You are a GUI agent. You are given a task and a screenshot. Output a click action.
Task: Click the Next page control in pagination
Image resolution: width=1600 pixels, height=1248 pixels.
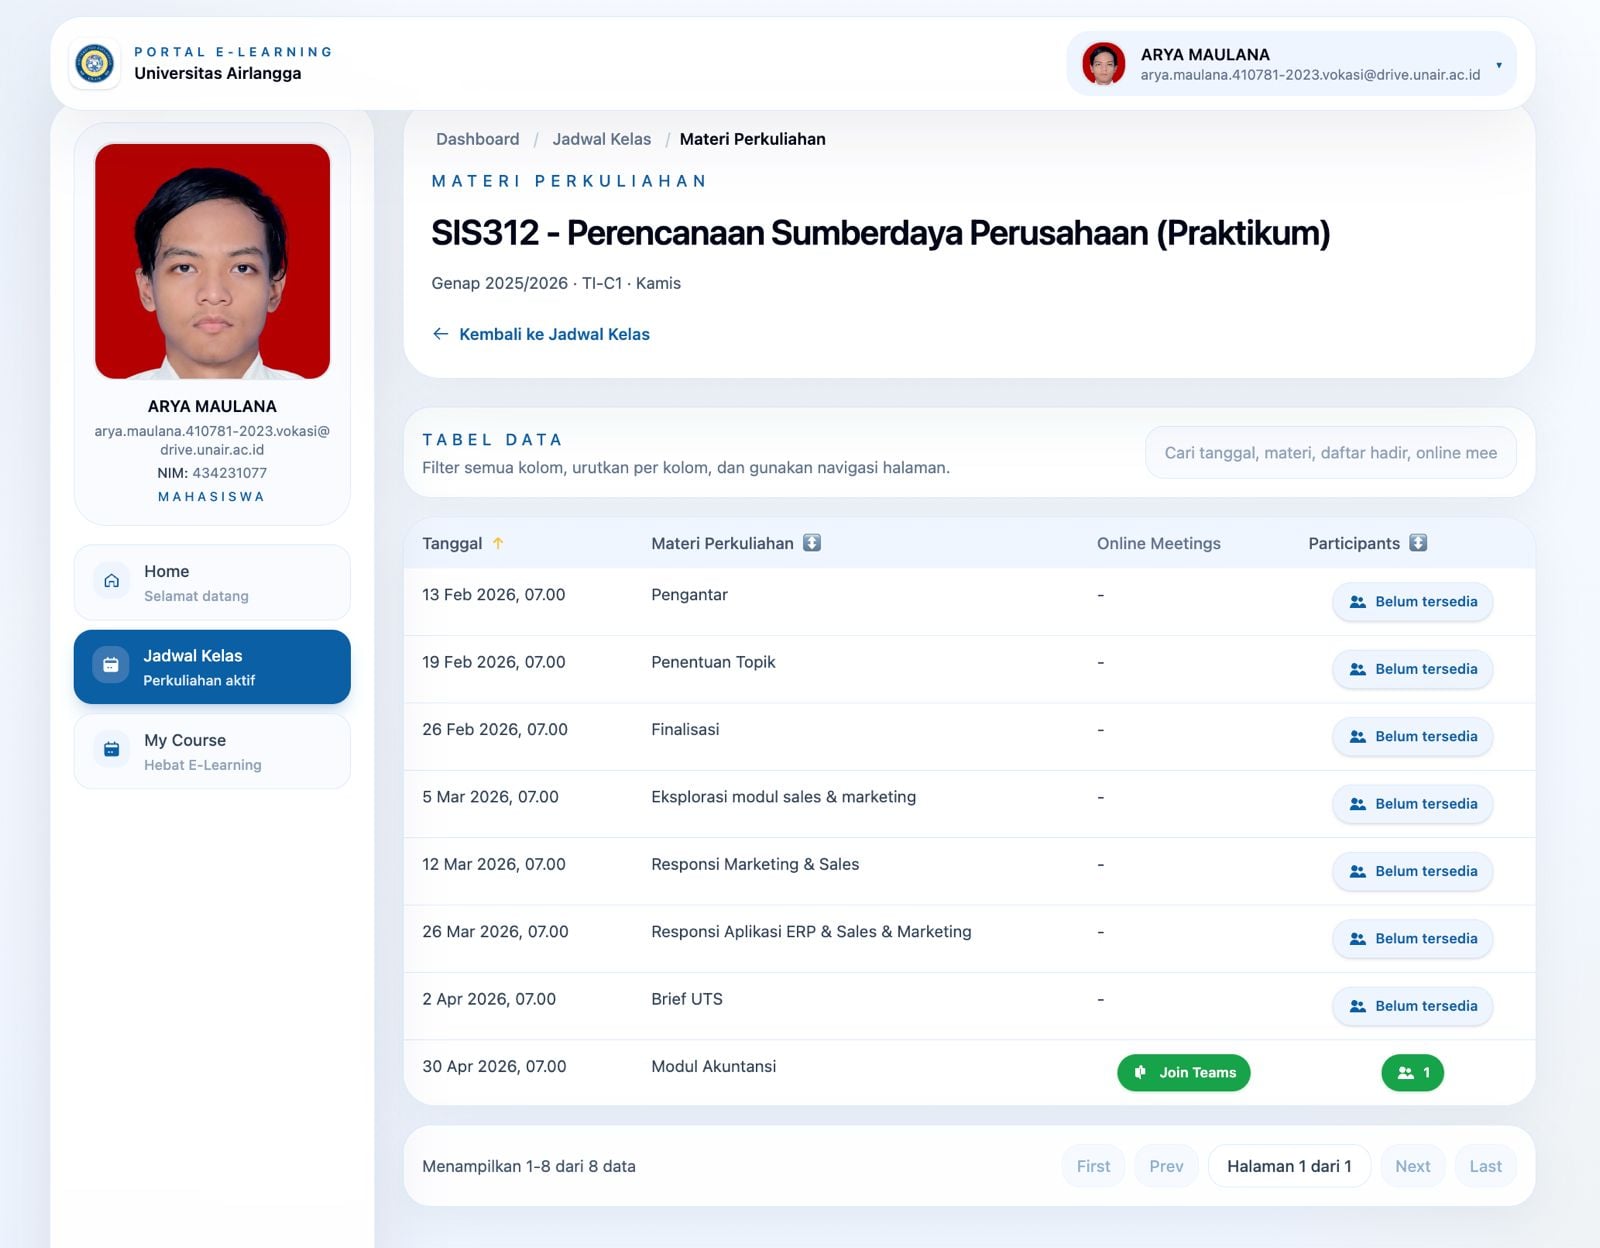(1412, 1166)
